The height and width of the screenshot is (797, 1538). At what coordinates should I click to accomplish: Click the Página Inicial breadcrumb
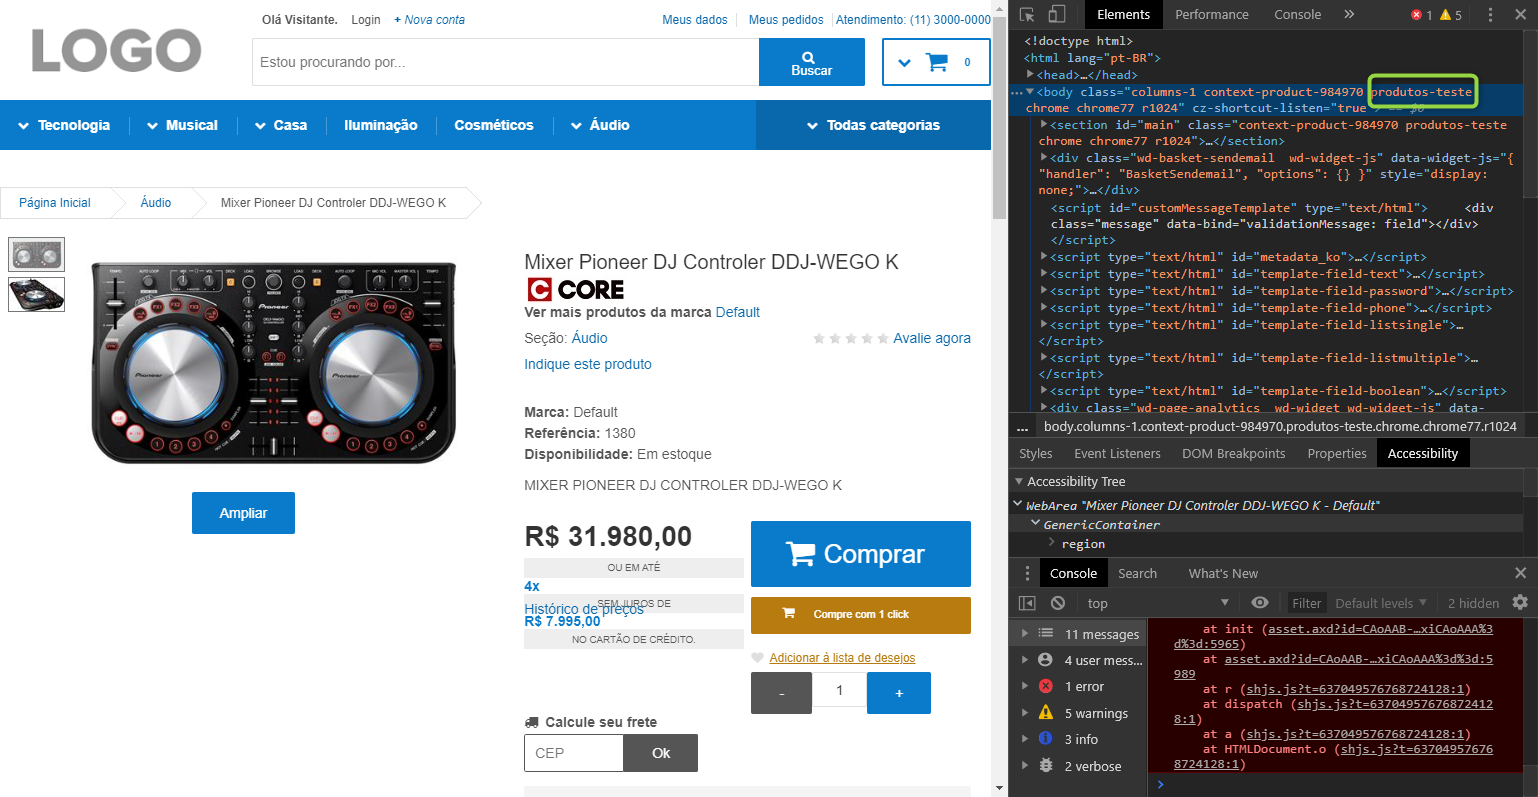(x=55, y=202)
